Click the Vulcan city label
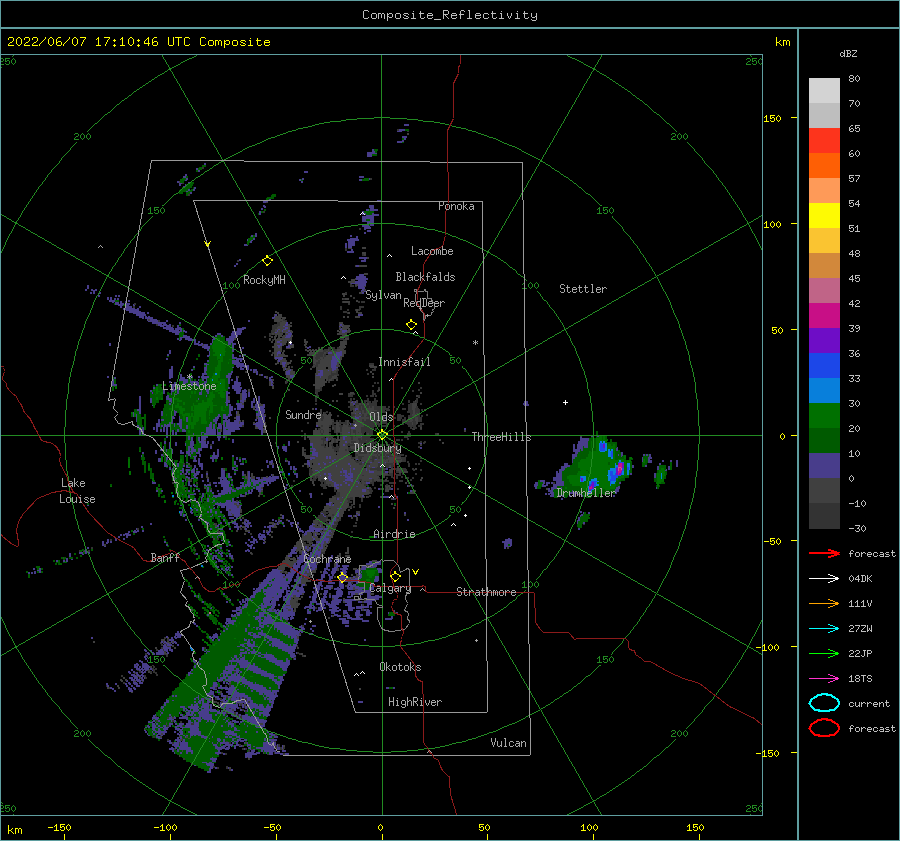900x841 pixels. tap(509, 743)
